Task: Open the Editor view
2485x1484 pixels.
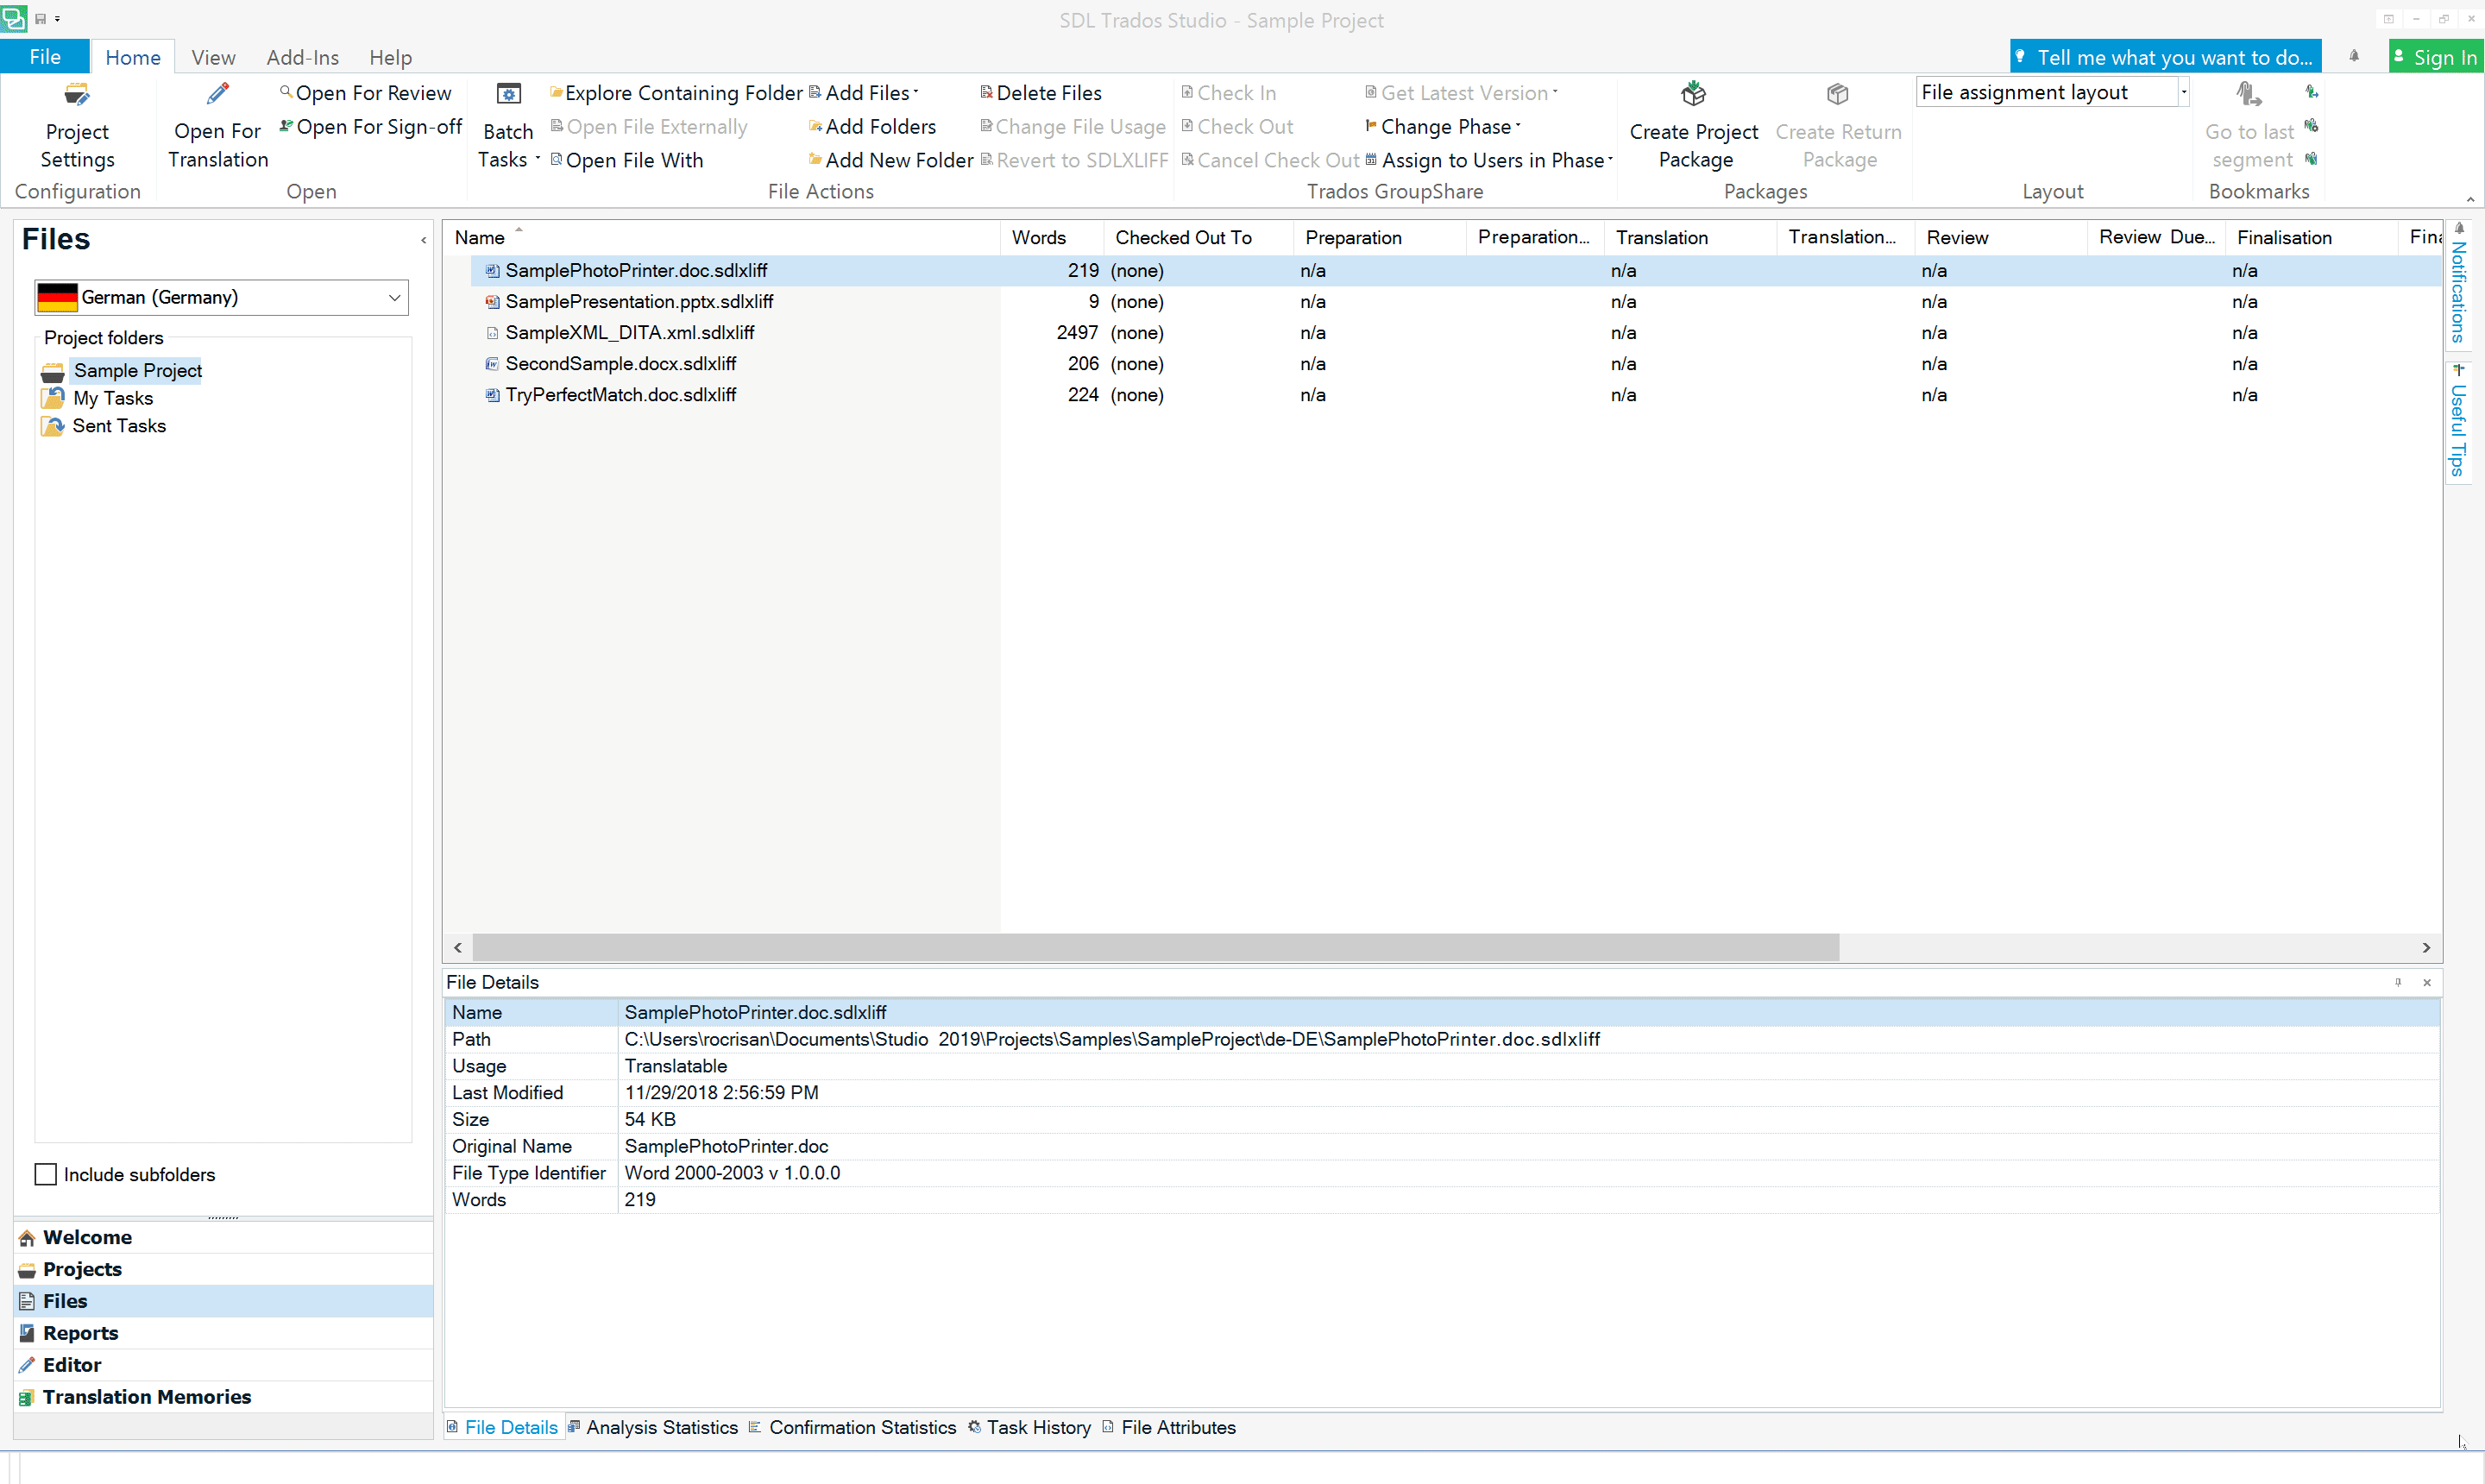Action: 223,1365
